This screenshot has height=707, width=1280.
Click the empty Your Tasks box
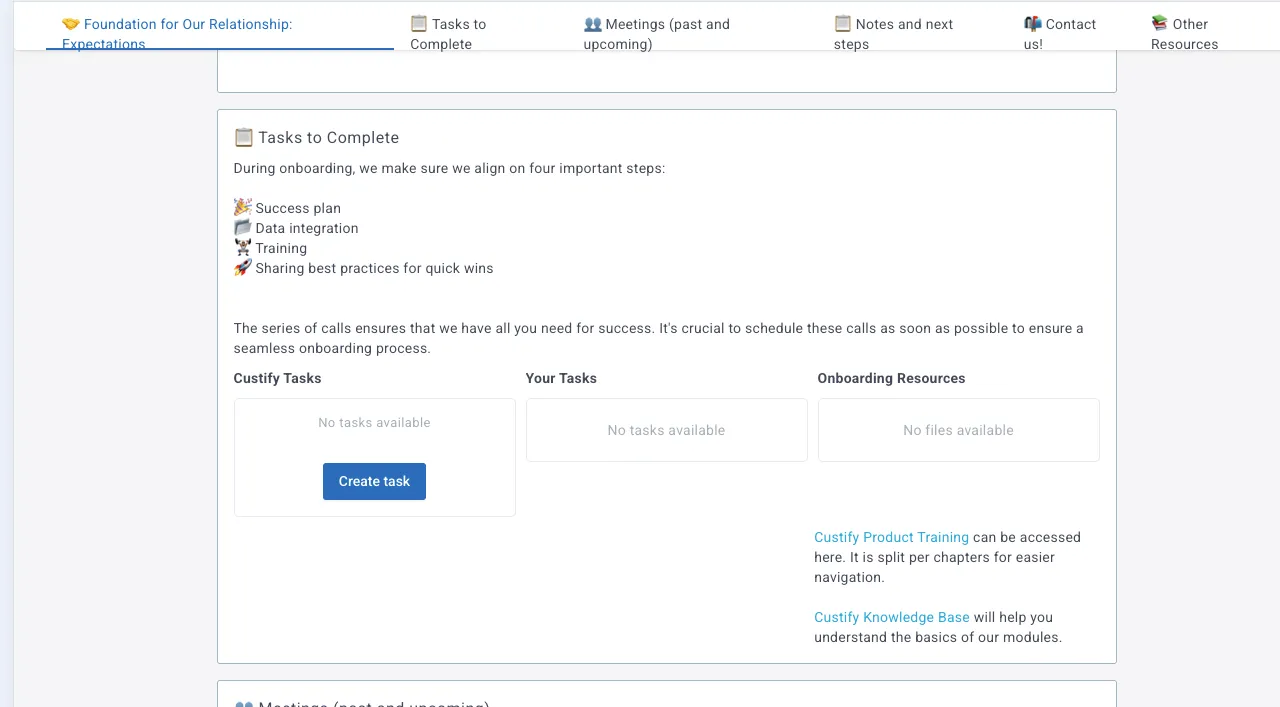coord(666,430)
